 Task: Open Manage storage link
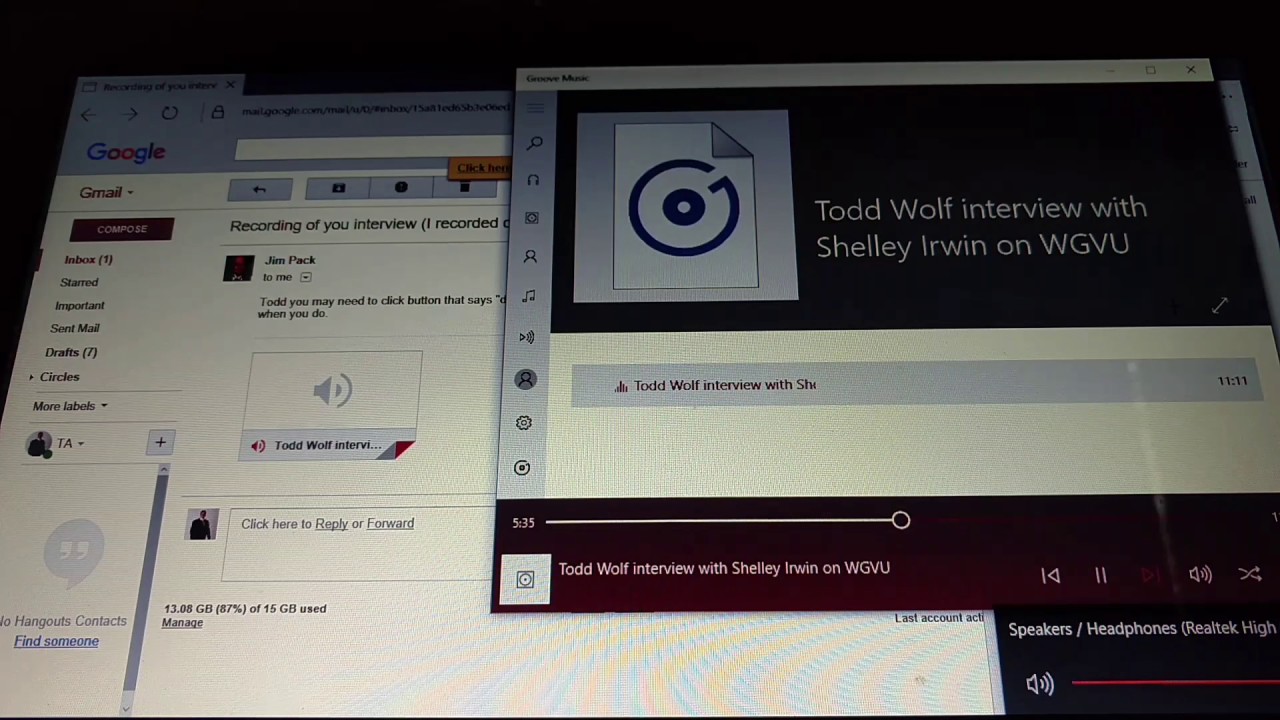point(182,623)
